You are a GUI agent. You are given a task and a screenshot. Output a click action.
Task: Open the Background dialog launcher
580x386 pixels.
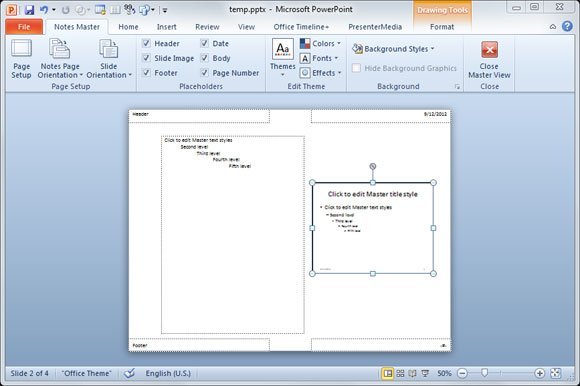[458, 87]
